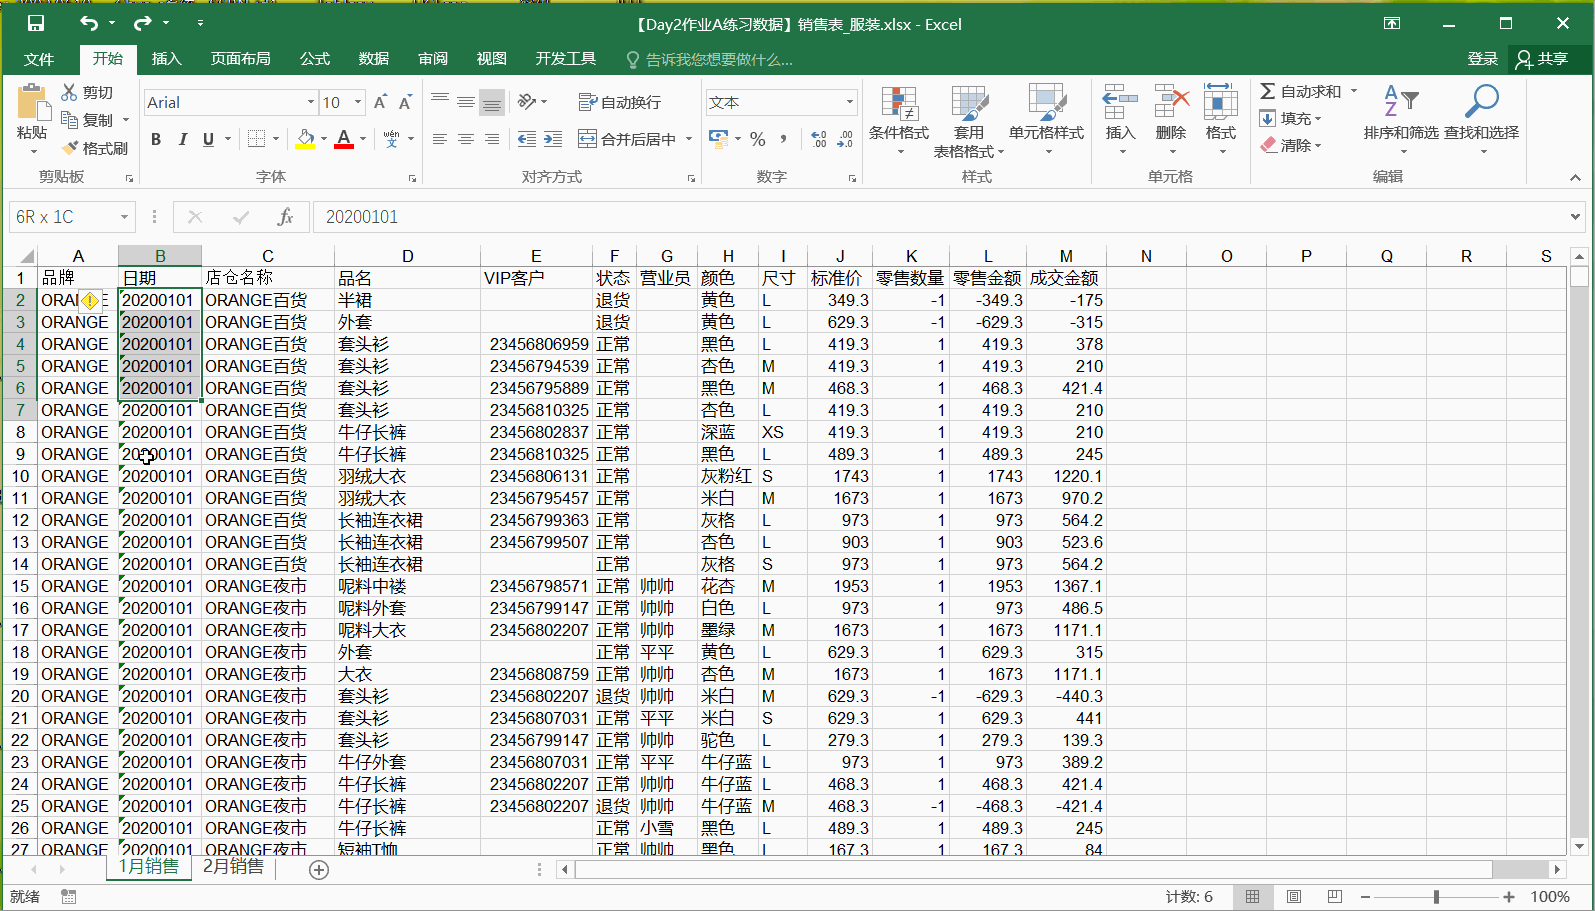Click the 填充 Fill button
The width and height of the screenshot is (1595, 911).
click(x=1291, y=118)
